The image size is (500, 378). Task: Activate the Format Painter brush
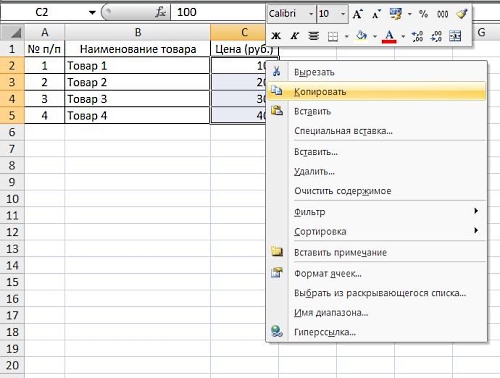[462, 14]
